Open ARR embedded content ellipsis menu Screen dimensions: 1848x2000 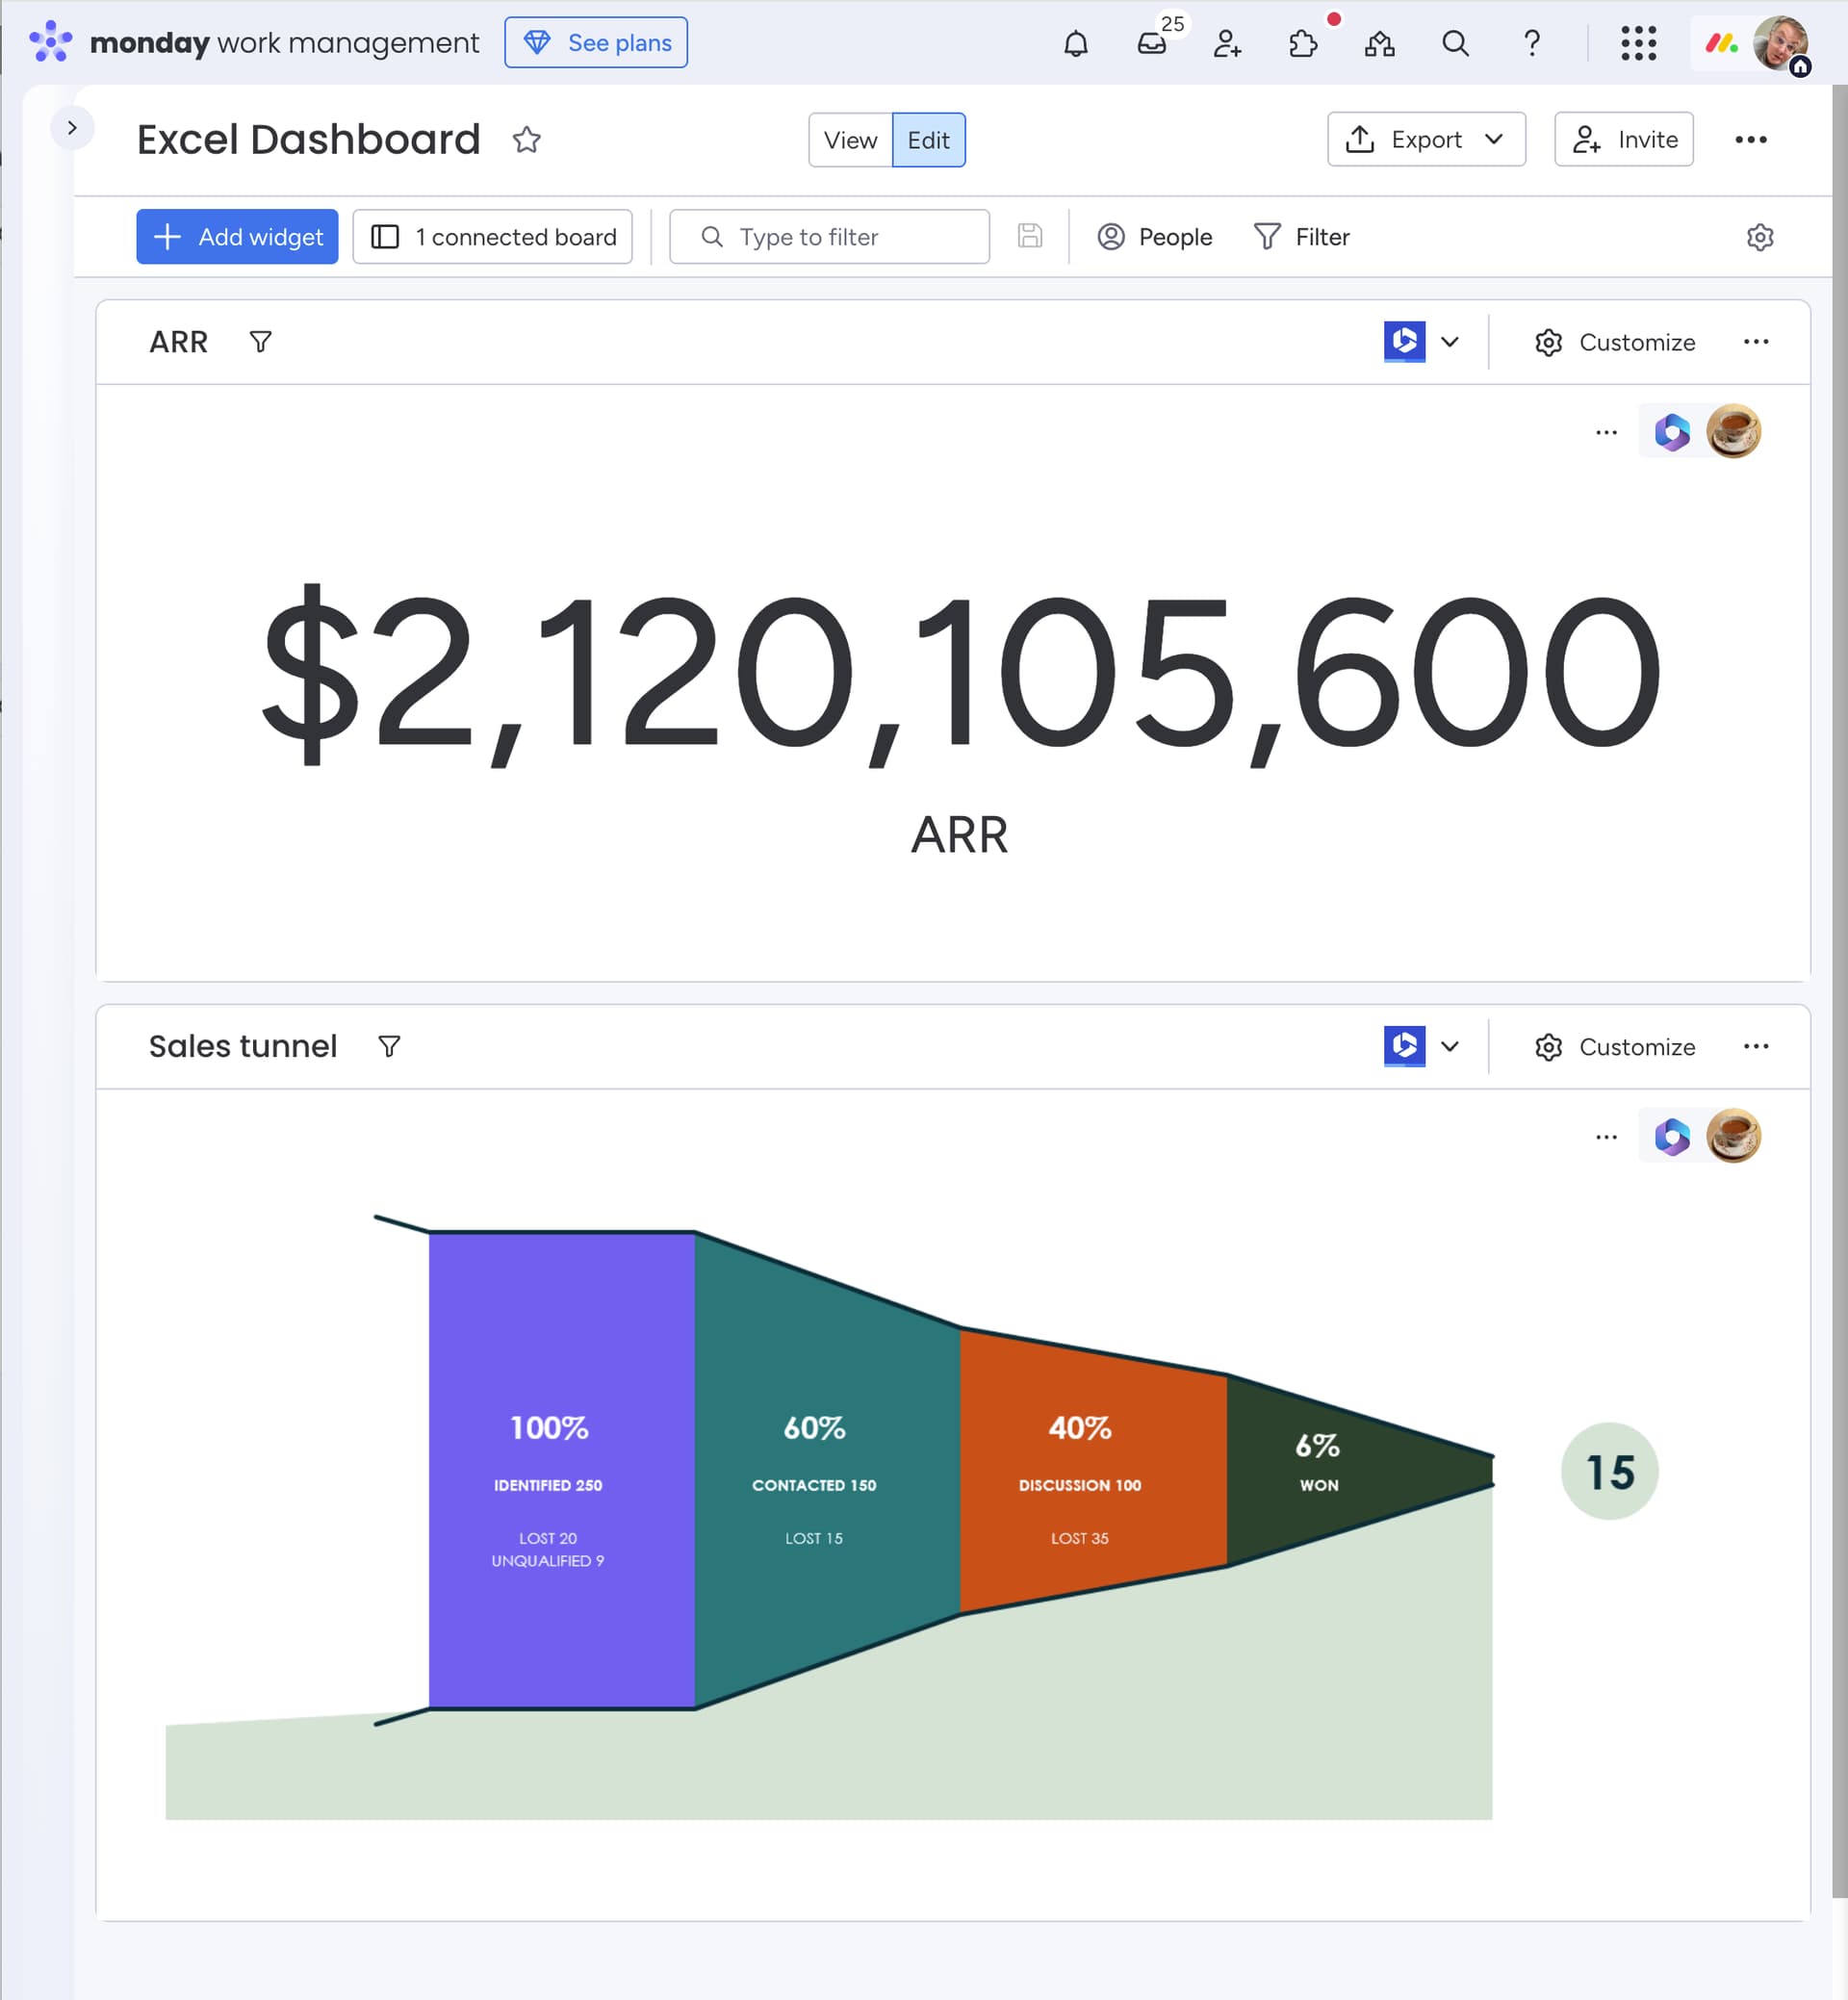1606,432
